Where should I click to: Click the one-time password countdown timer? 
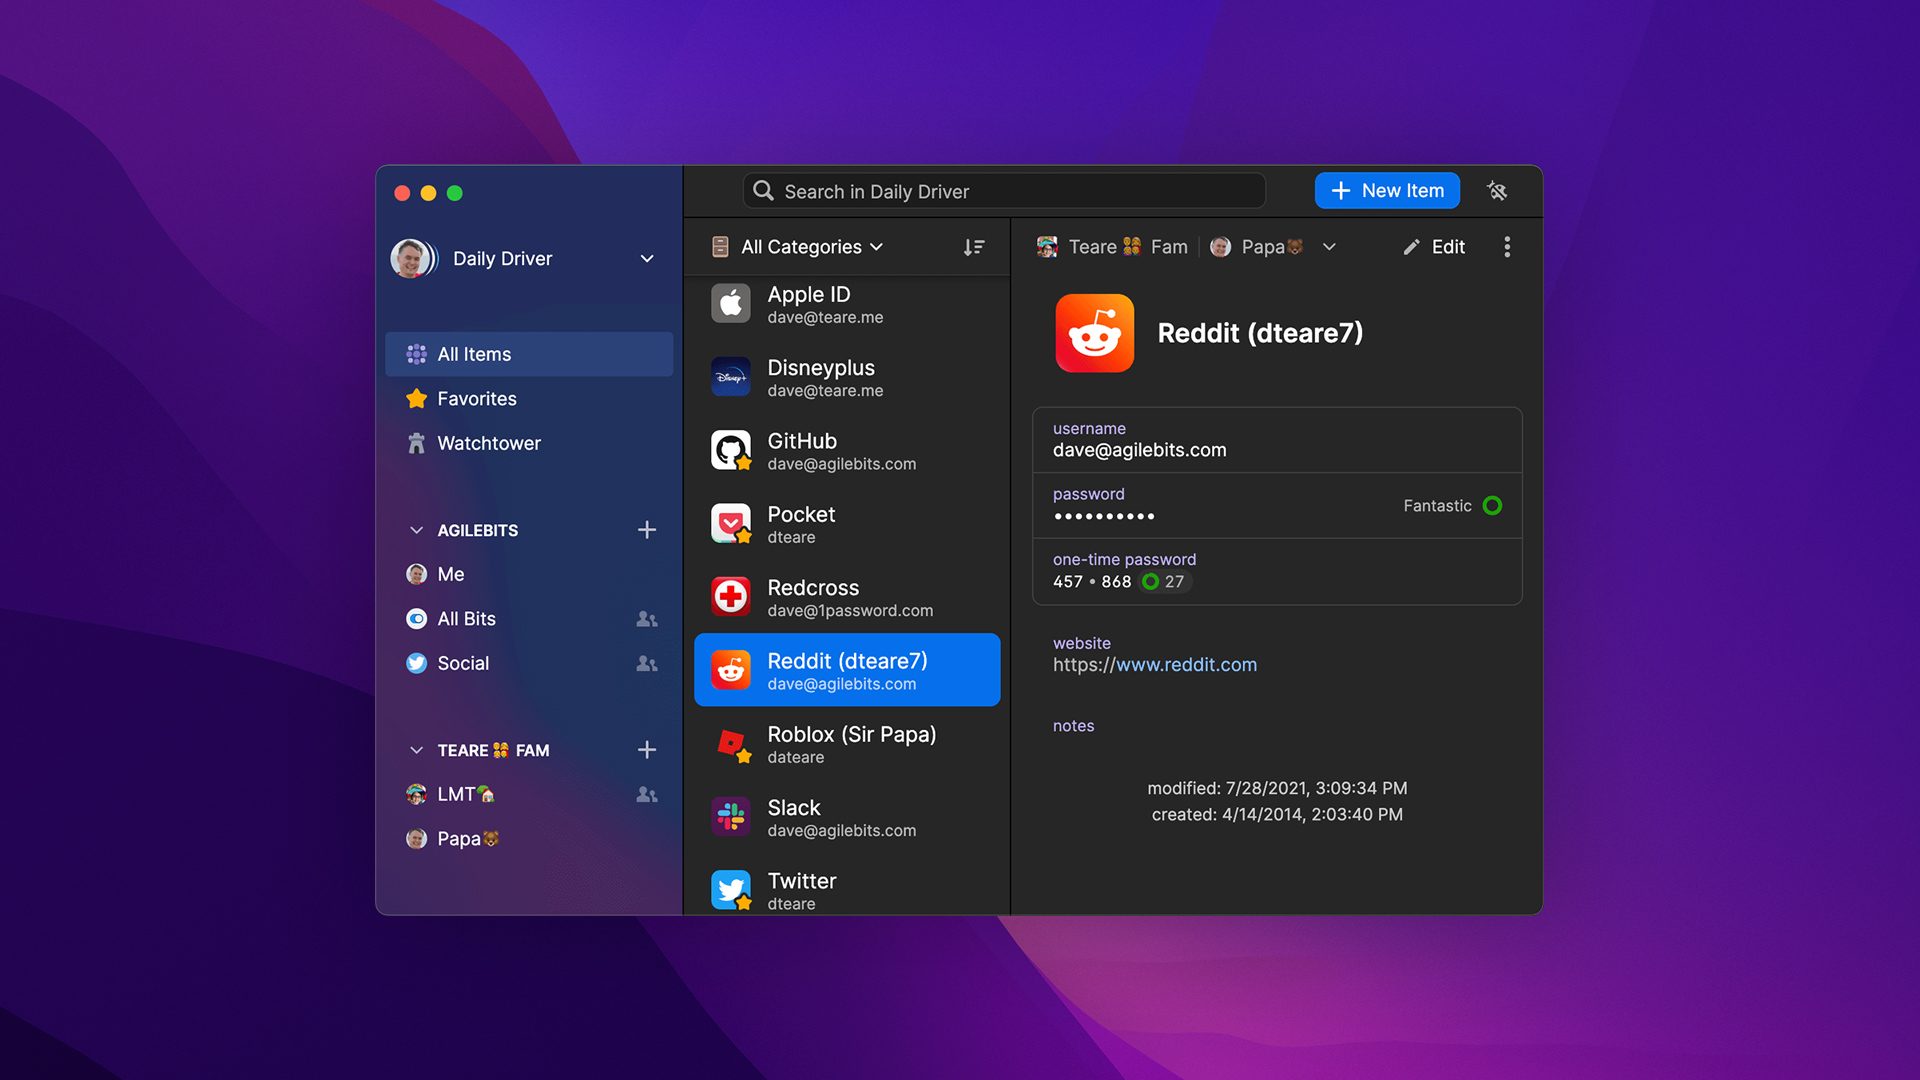1164,582
